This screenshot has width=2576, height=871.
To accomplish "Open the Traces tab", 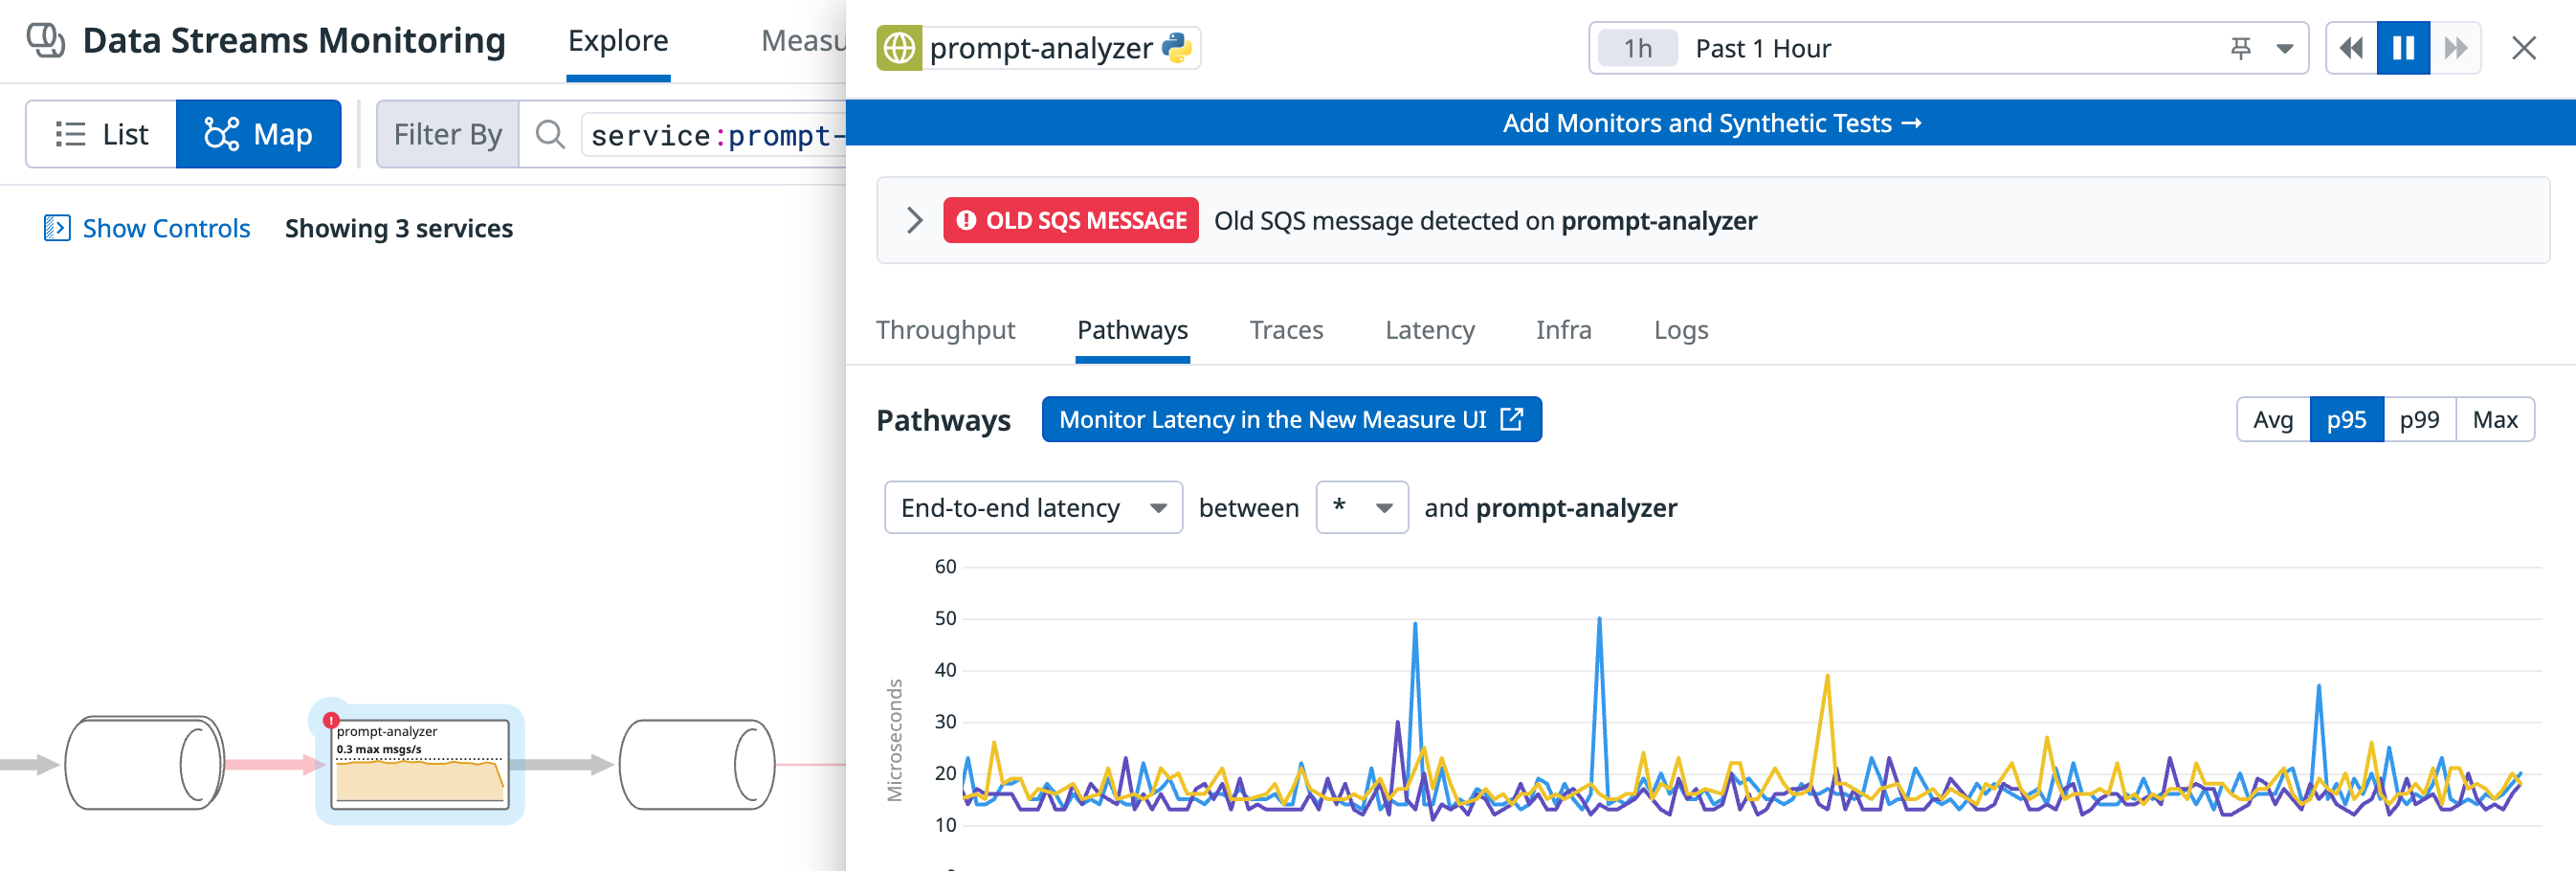I will 1286,330.
